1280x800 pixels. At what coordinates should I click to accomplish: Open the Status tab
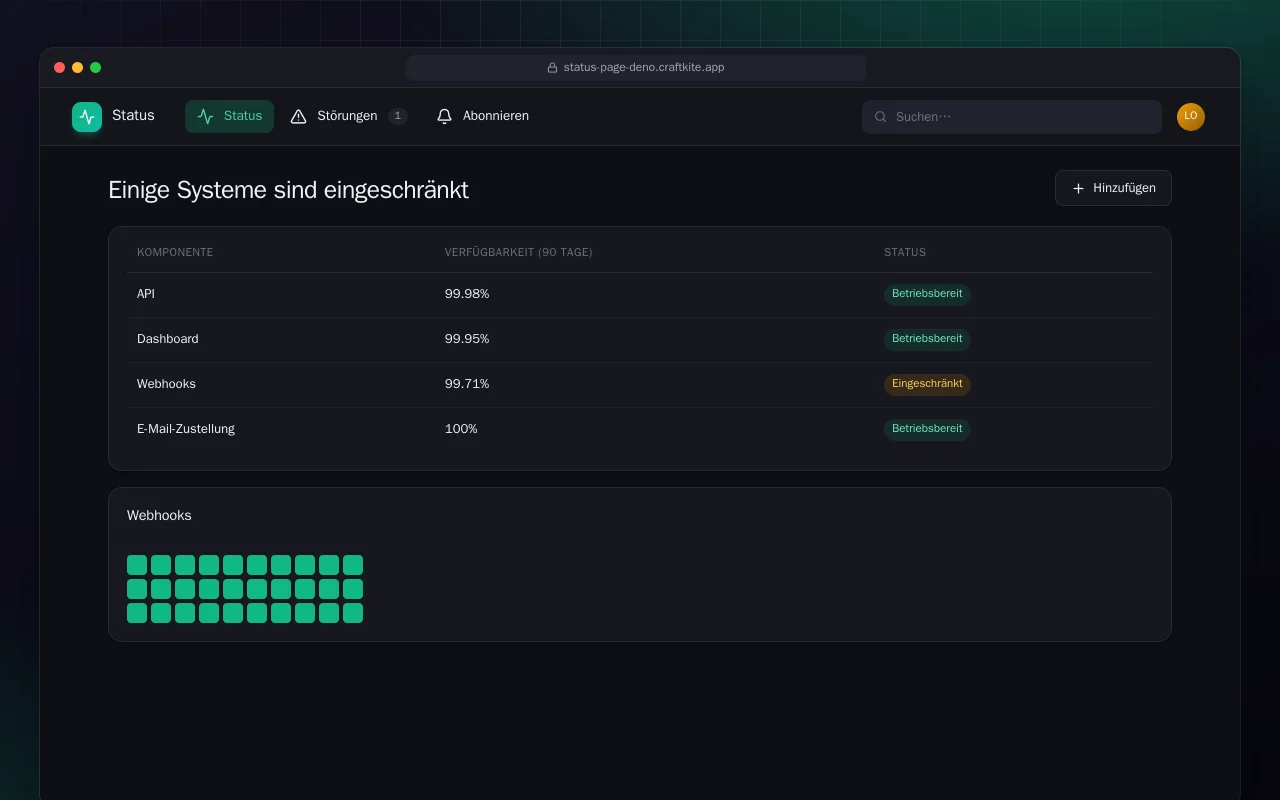click(x=229, y=116)
